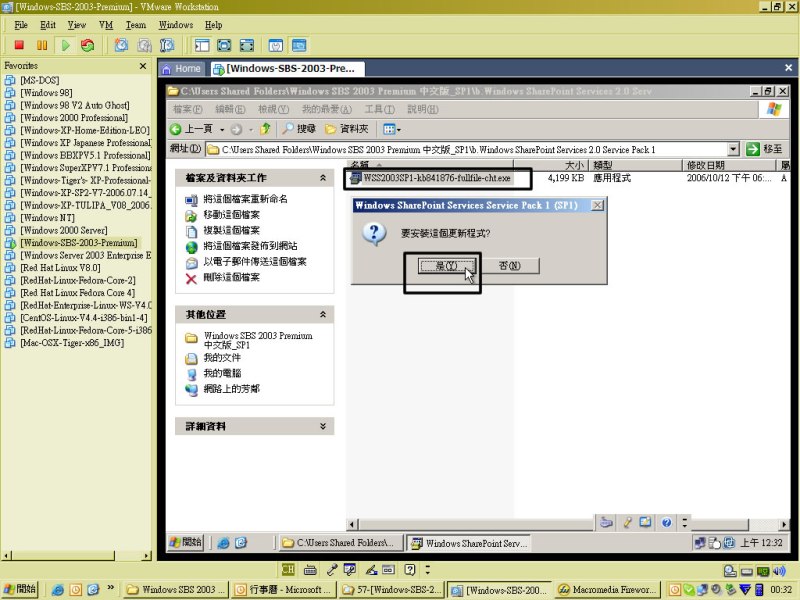Open the Team menu

[x=136, y=25]
